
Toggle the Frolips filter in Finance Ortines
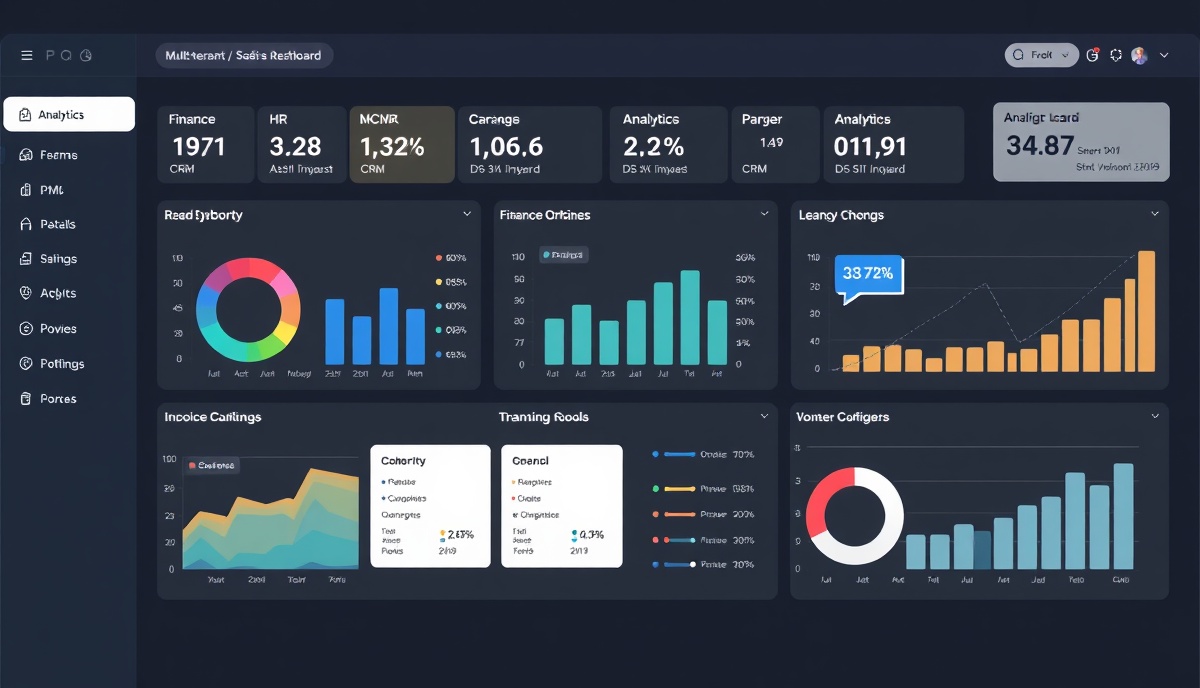564,255
